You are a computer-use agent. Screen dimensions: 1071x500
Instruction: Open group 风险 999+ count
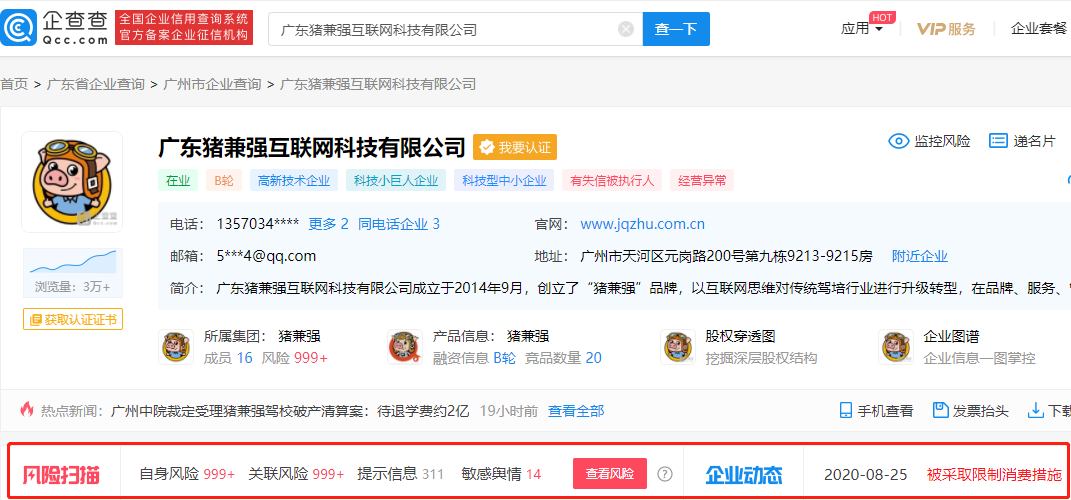click(294, 358)
